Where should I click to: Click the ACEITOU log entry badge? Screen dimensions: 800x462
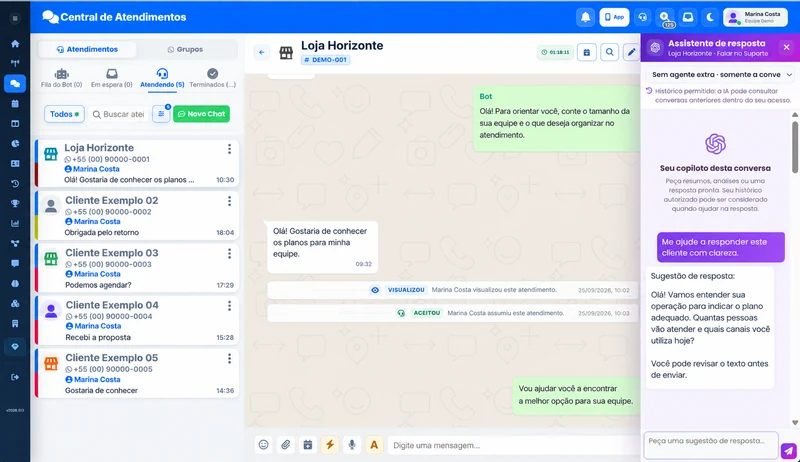[x=427, y=313]
